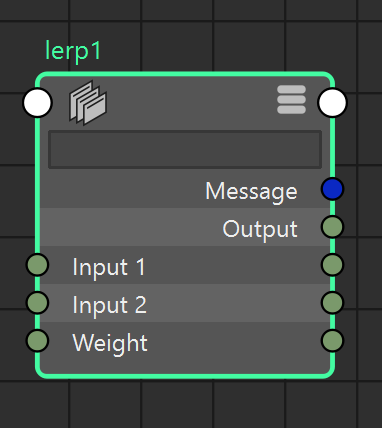Click the Input 1 right output port
The image size is (382, 428).
(x=332, y=265)
